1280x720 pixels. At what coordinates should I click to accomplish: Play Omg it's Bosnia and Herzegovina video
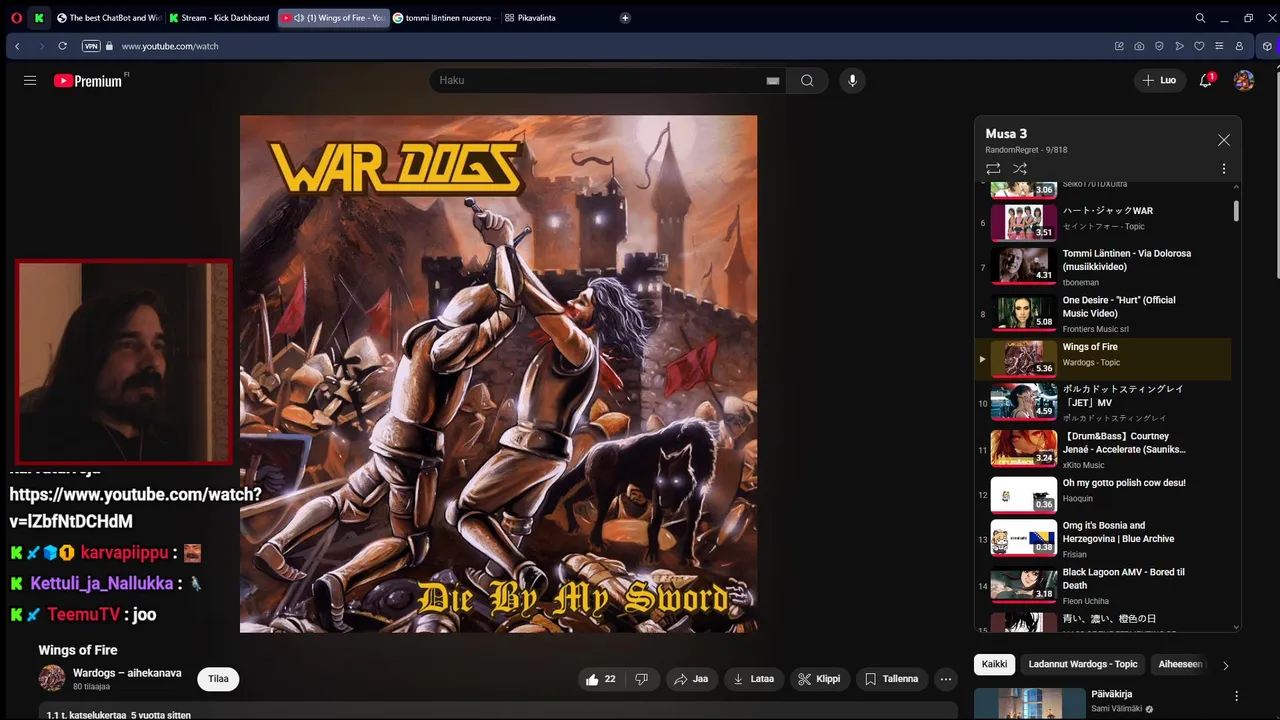click(1103, 539)
